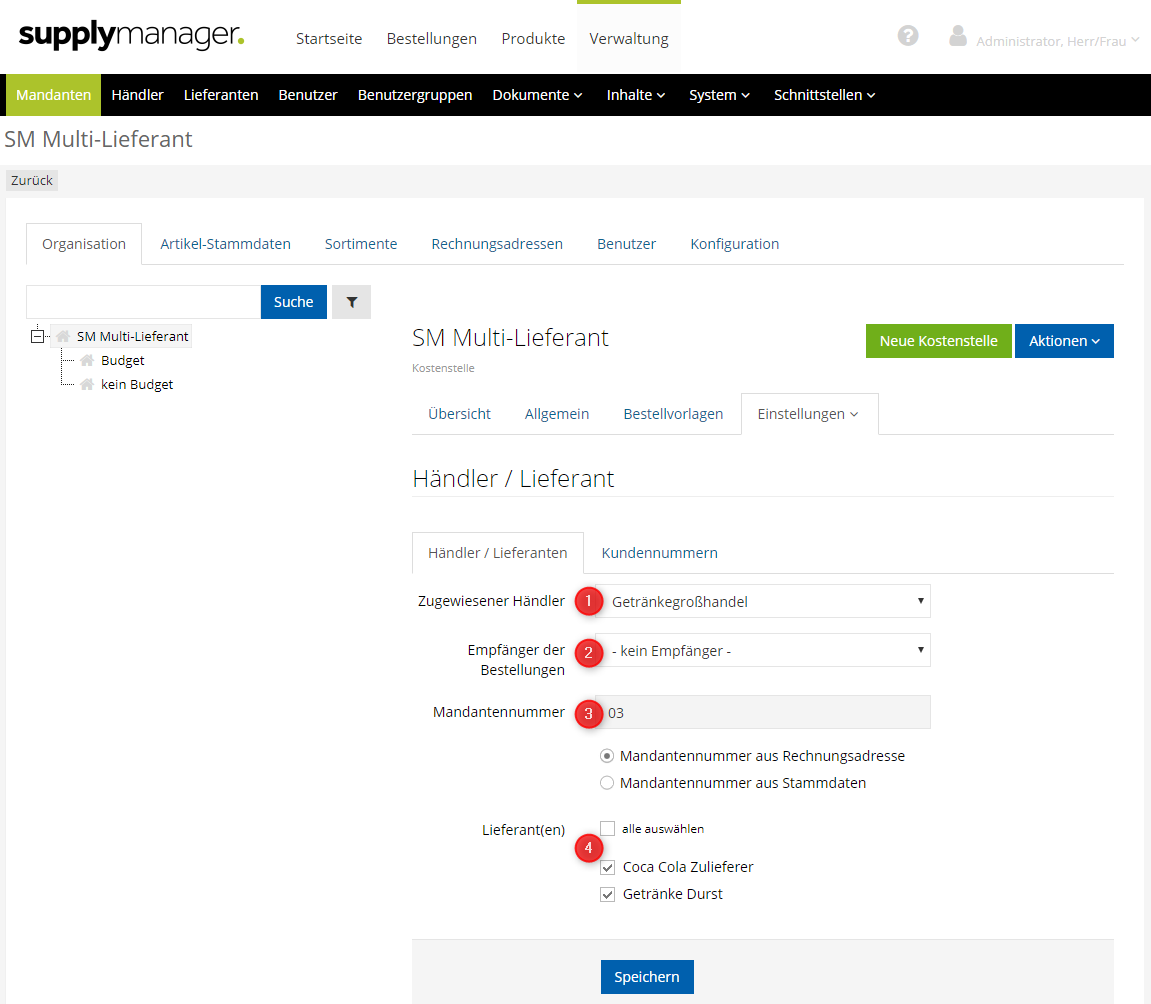Enable the alle auswählen checkbox

pos(607,828)
